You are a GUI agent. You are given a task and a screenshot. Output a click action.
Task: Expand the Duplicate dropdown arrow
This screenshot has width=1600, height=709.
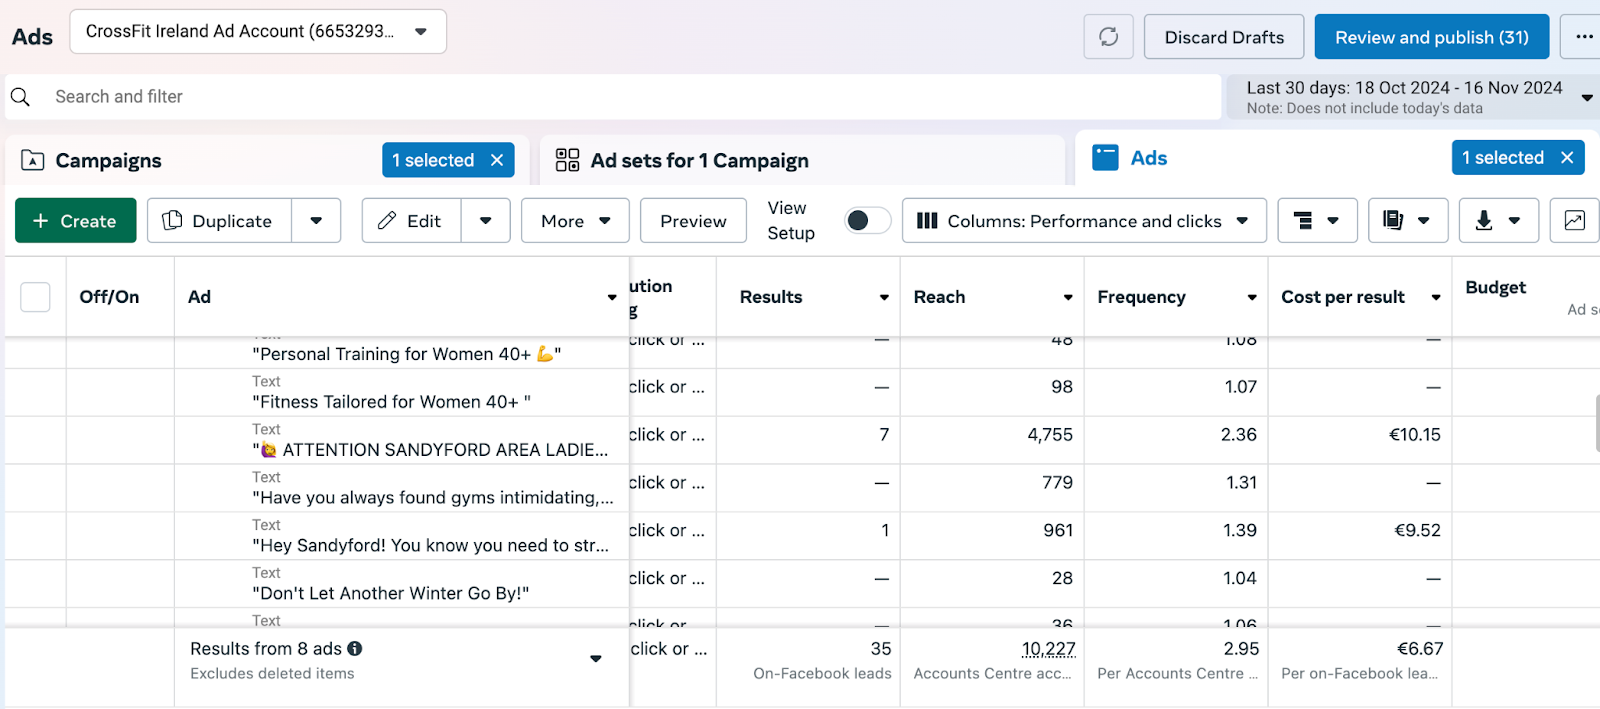(x=316, y=221)
